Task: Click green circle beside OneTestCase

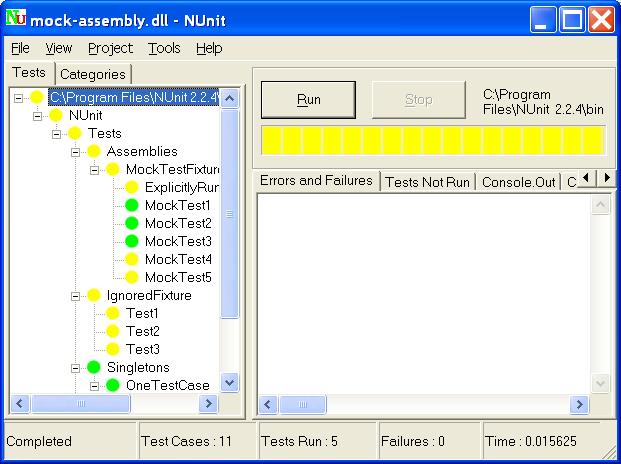Action: click(x=112, y=385)
